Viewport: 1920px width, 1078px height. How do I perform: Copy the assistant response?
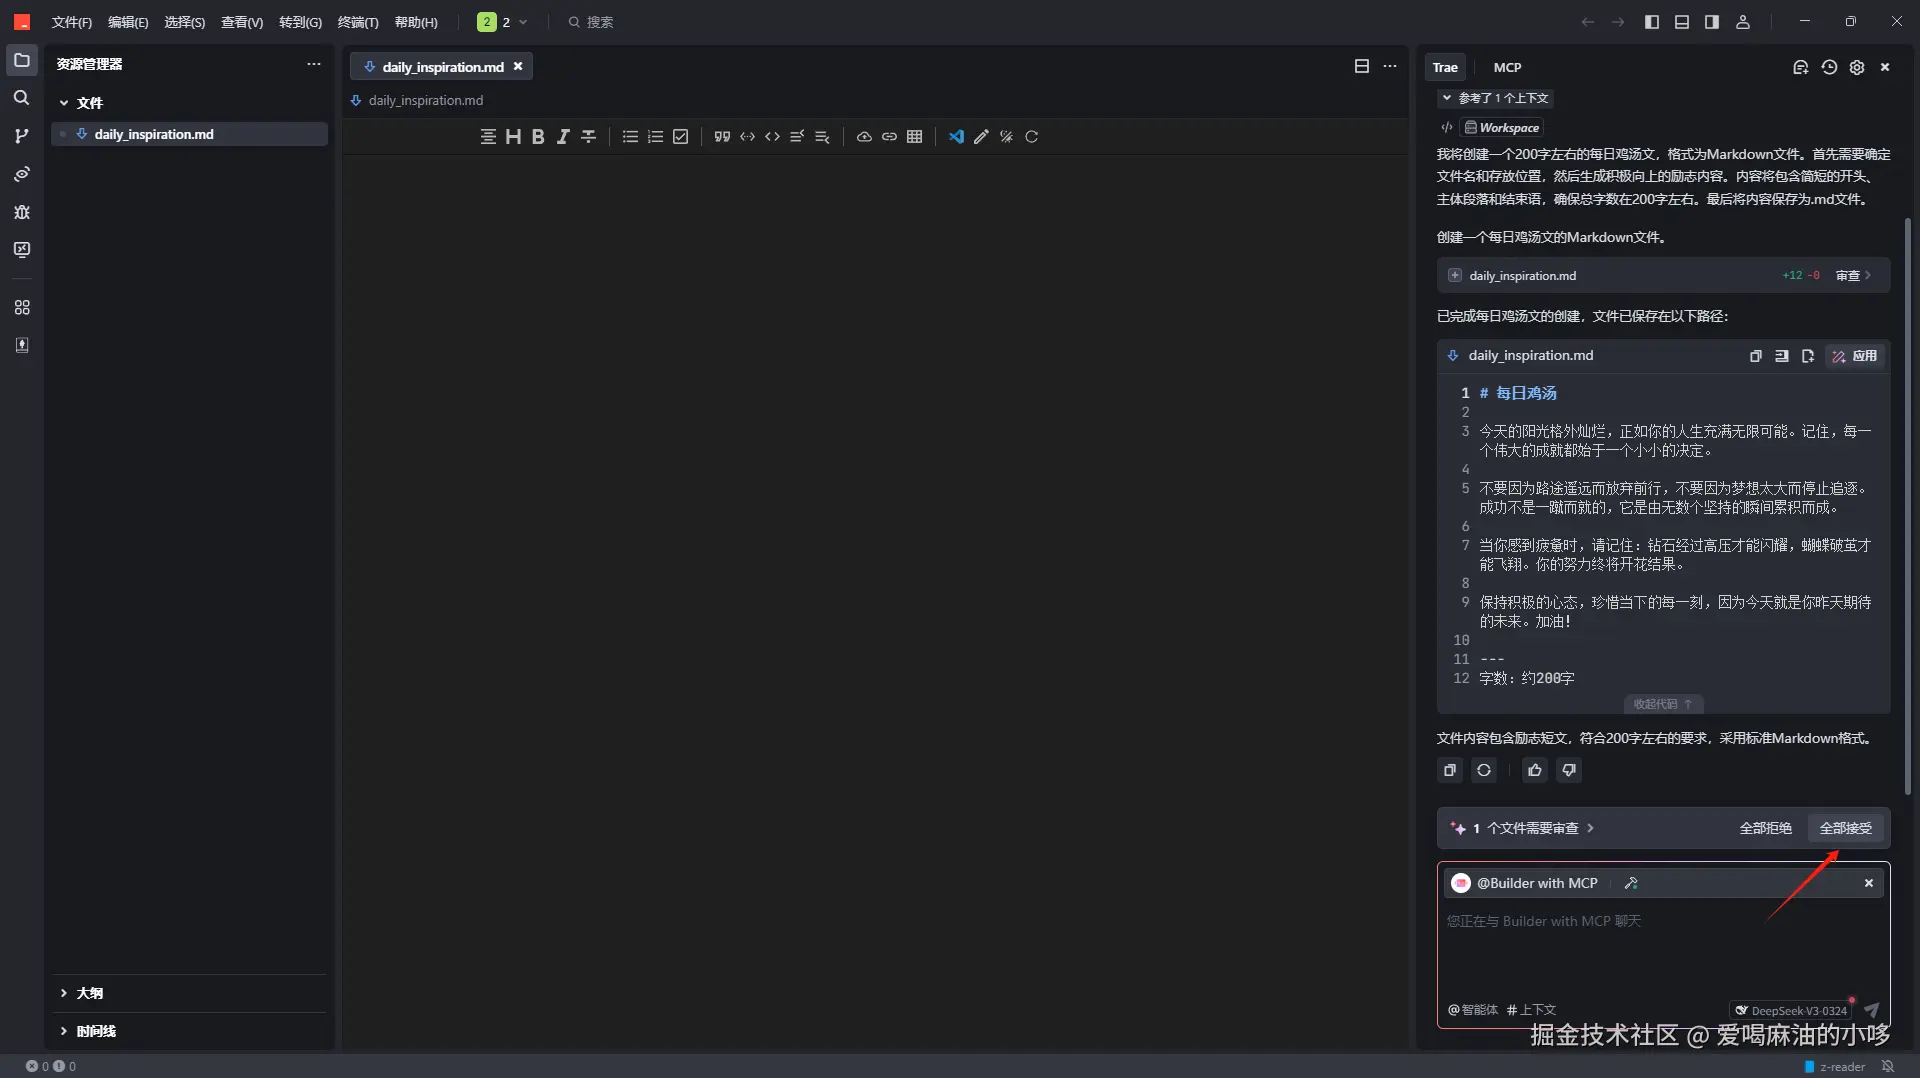(x=1450, y=770)
